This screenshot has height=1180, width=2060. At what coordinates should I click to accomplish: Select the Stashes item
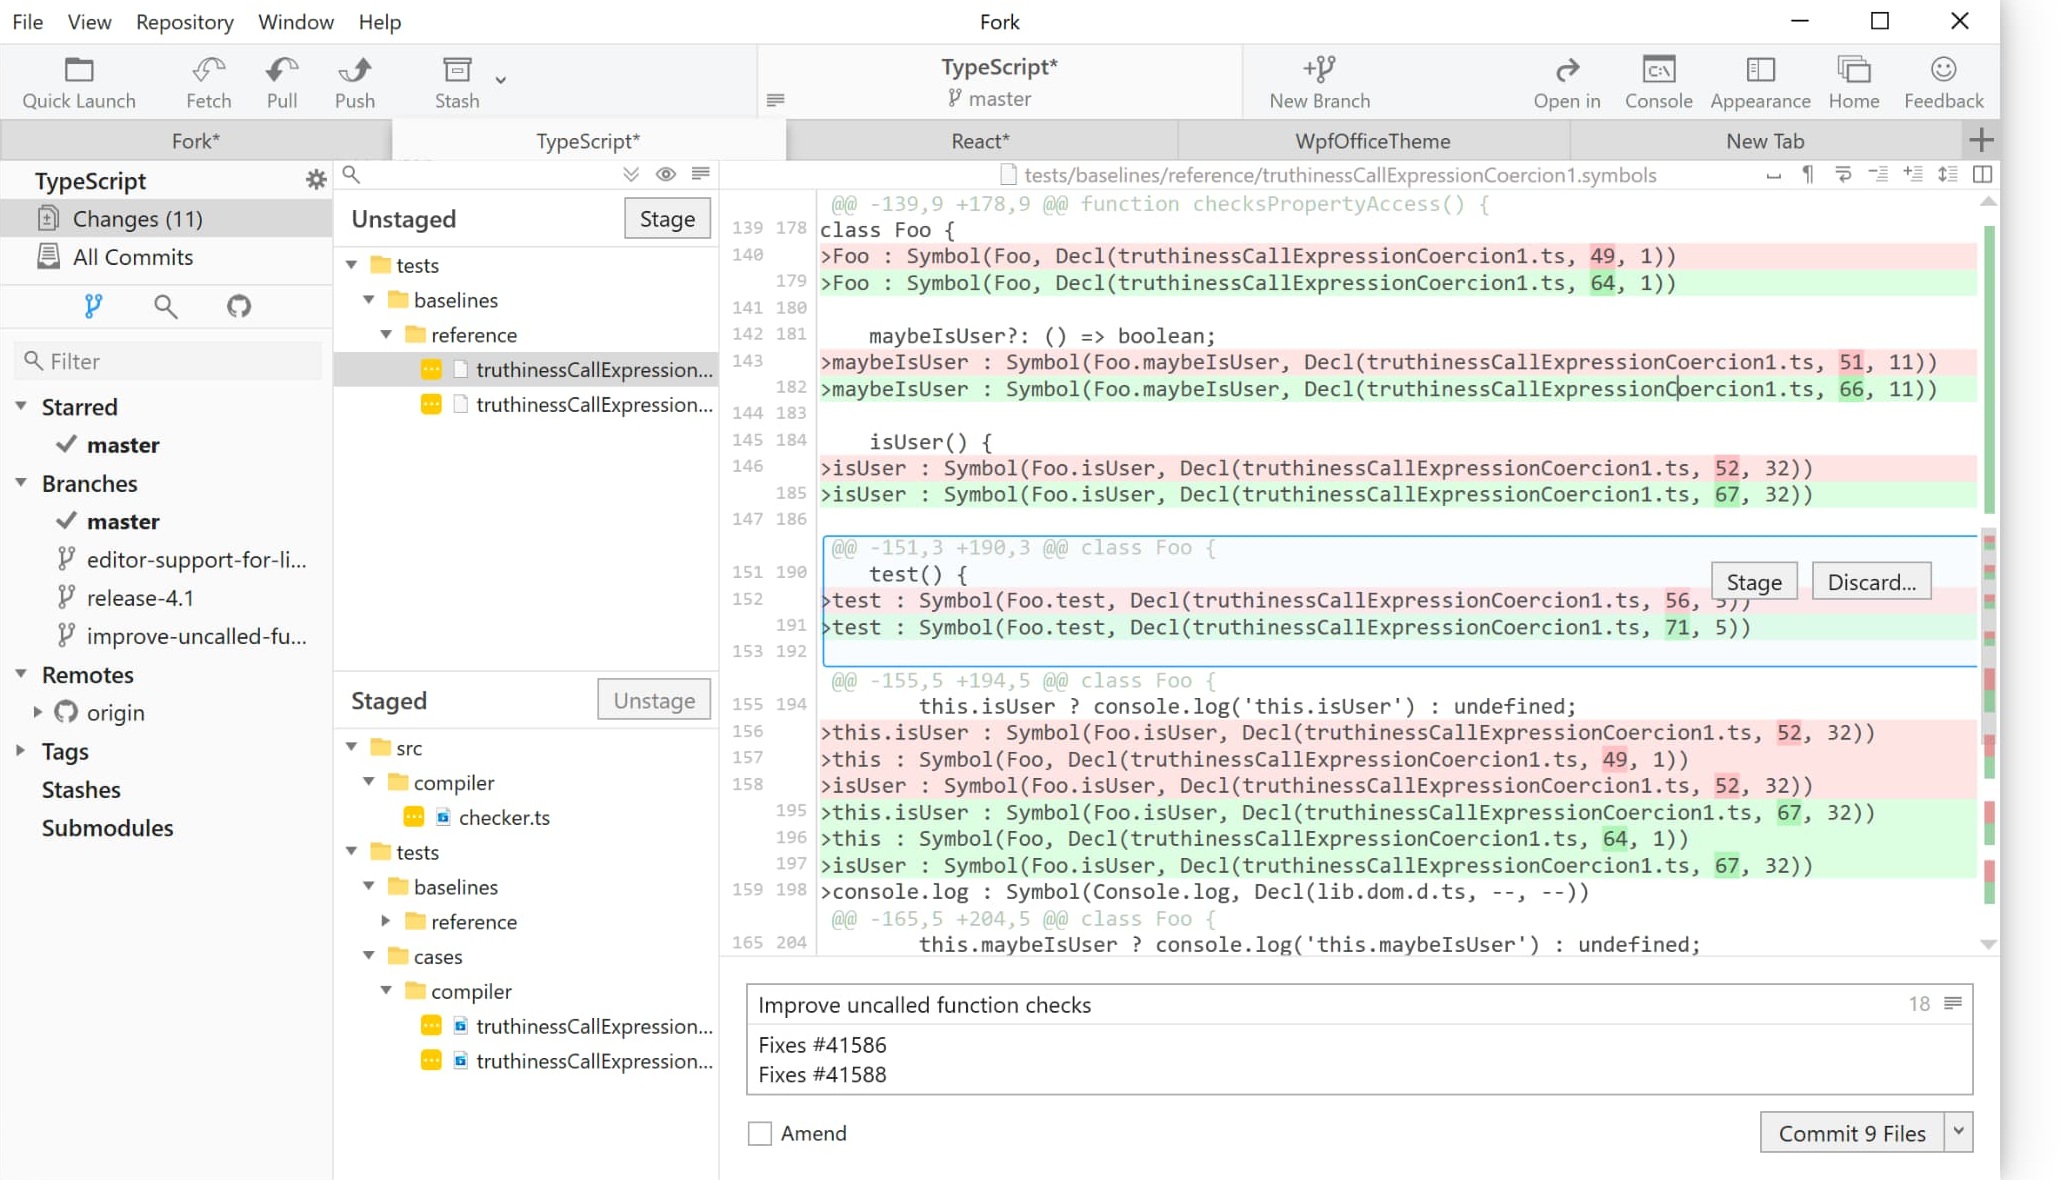tap(81, 790)
